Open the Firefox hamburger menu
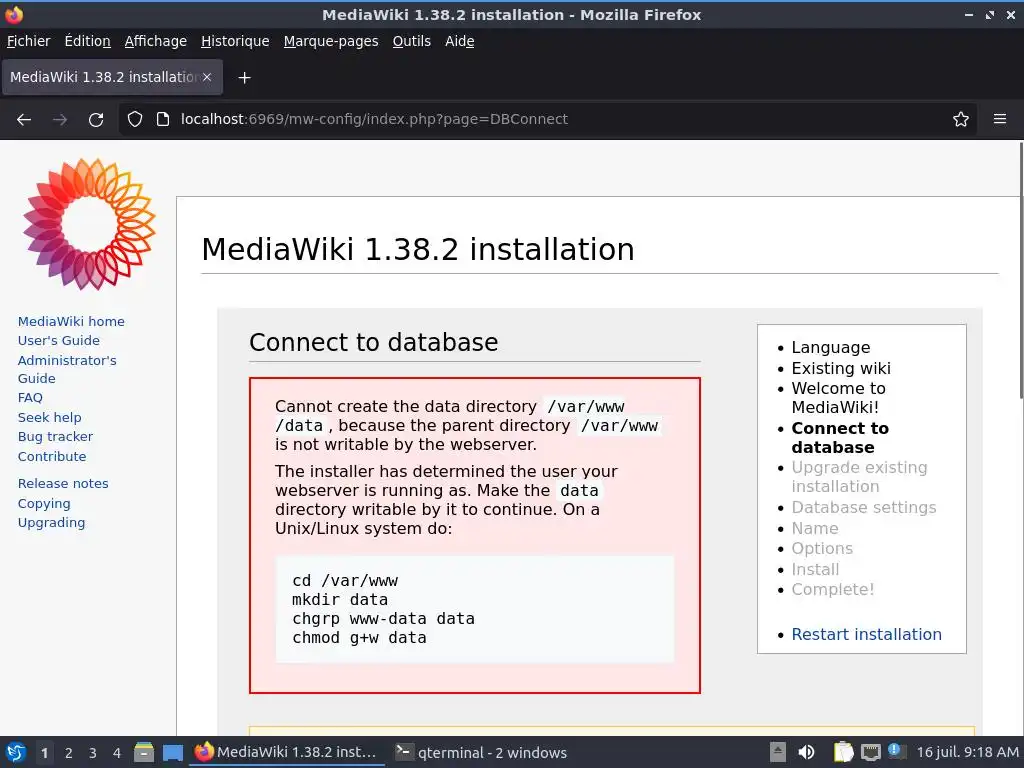The height and width of the screenshot is (768, 1024). (1000, 119)
